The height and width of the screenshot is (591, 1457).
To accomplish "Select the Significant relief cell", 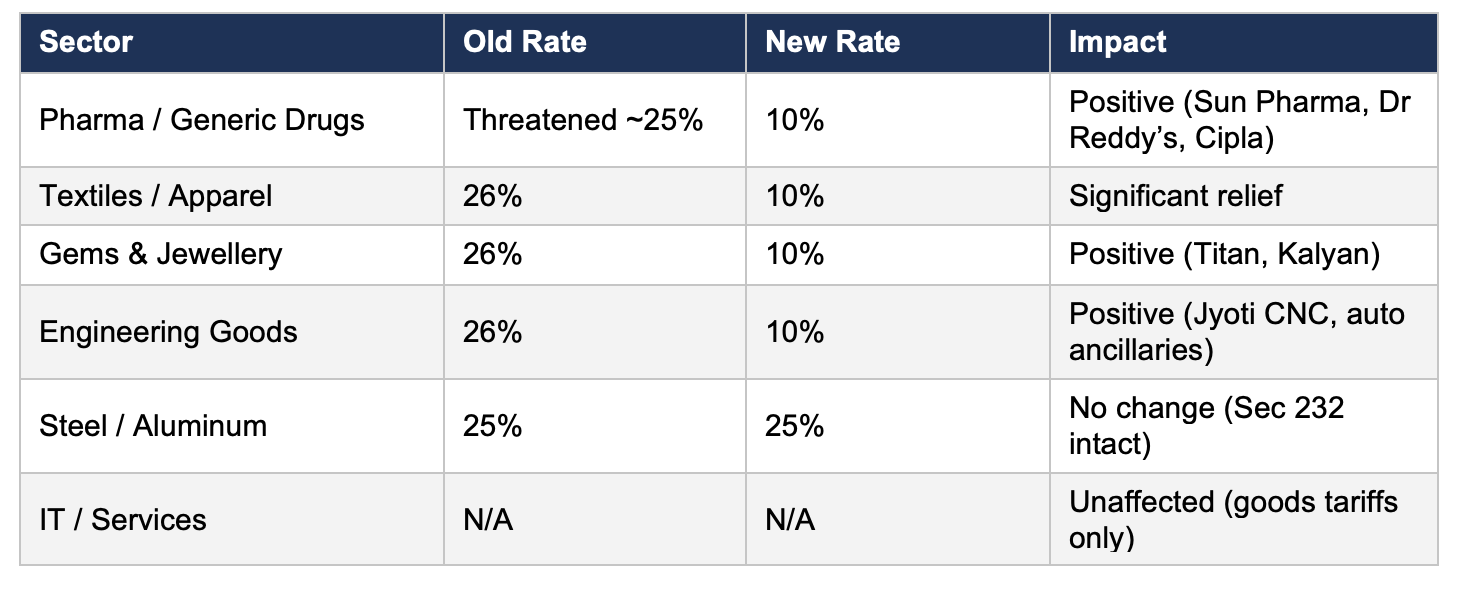I will pos(1175,195).
